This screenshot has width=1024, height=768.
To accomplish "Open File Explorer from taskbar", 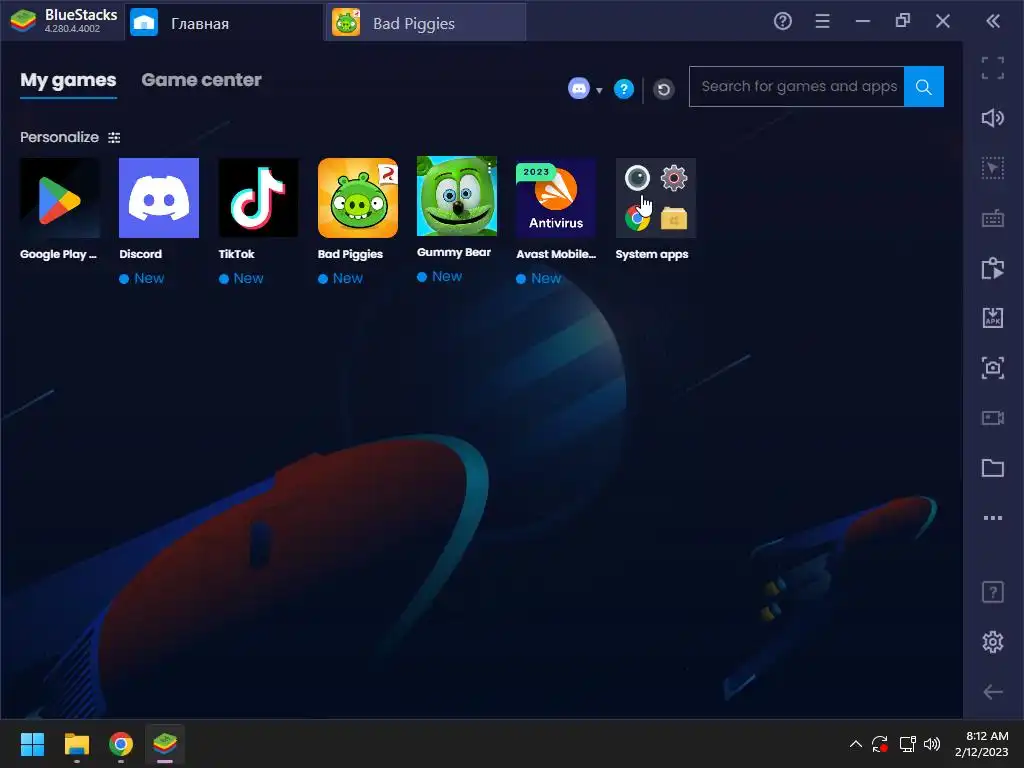I will [x=76, y=744].
